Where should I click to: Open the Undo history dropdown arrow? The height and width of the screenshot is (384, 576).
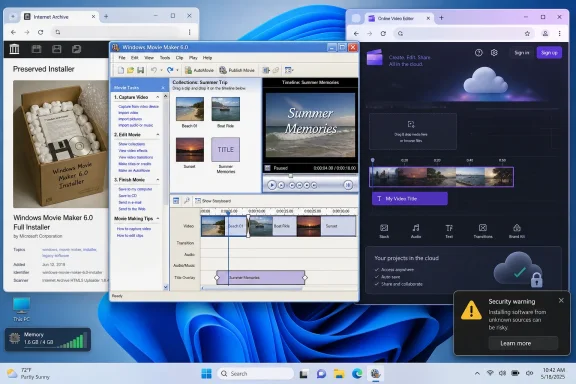point(161,70)
